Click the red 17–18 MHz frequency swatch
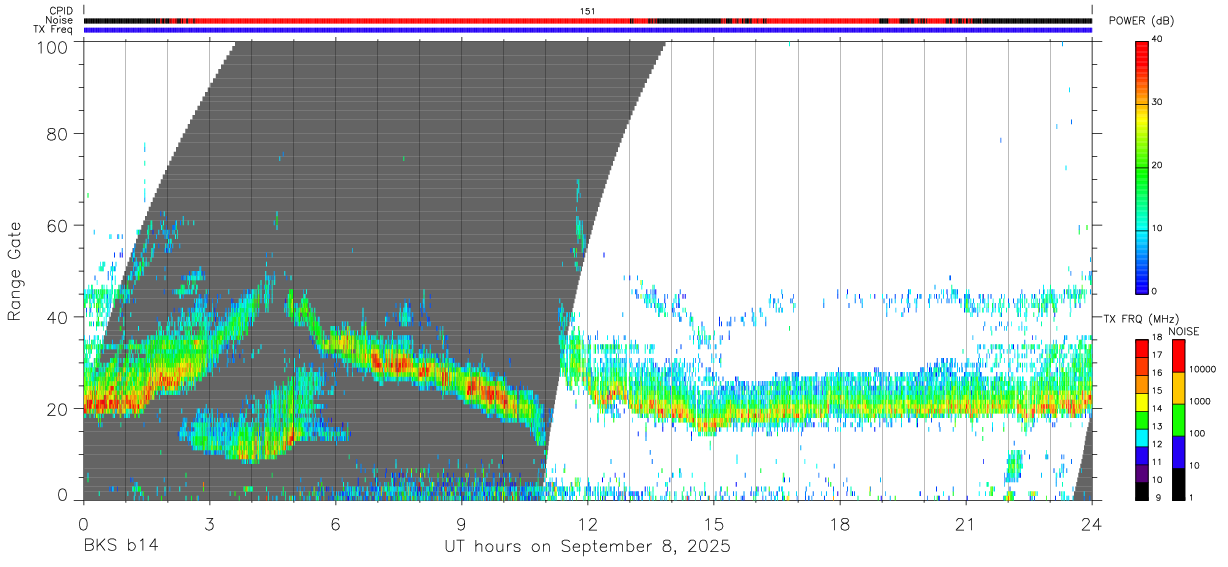This screenshot has width=1228, height=567. (x=1142, y=349)
